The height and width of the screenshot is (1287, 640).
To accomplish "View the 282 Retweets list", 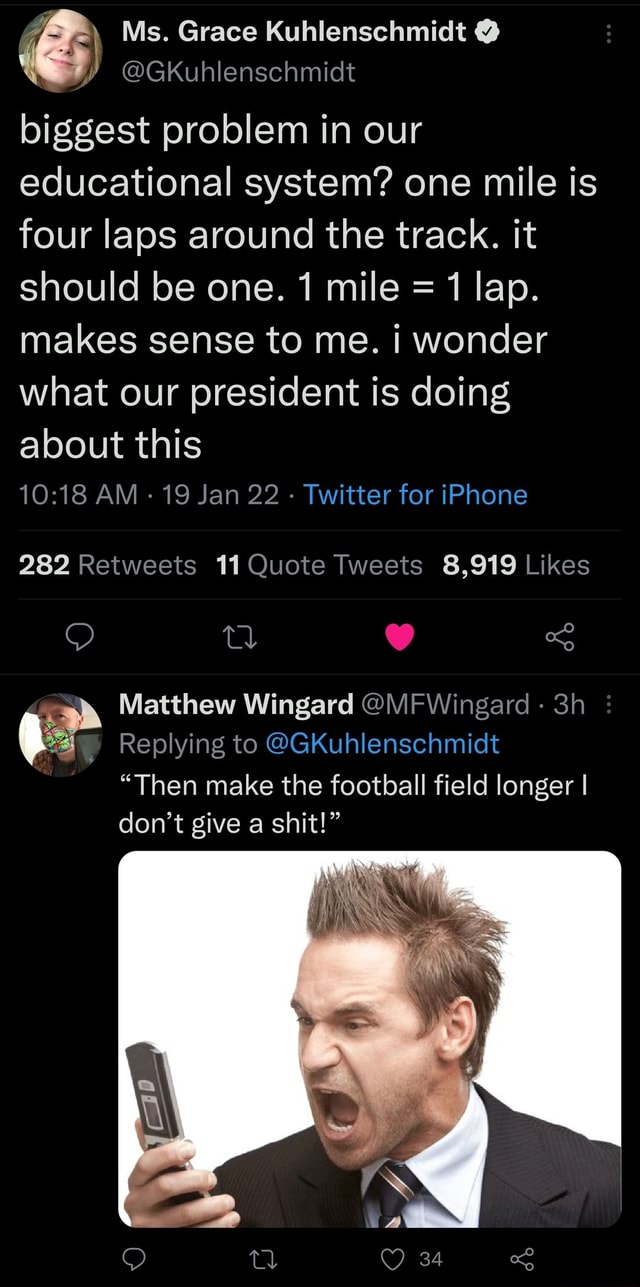I will [108, 566].
